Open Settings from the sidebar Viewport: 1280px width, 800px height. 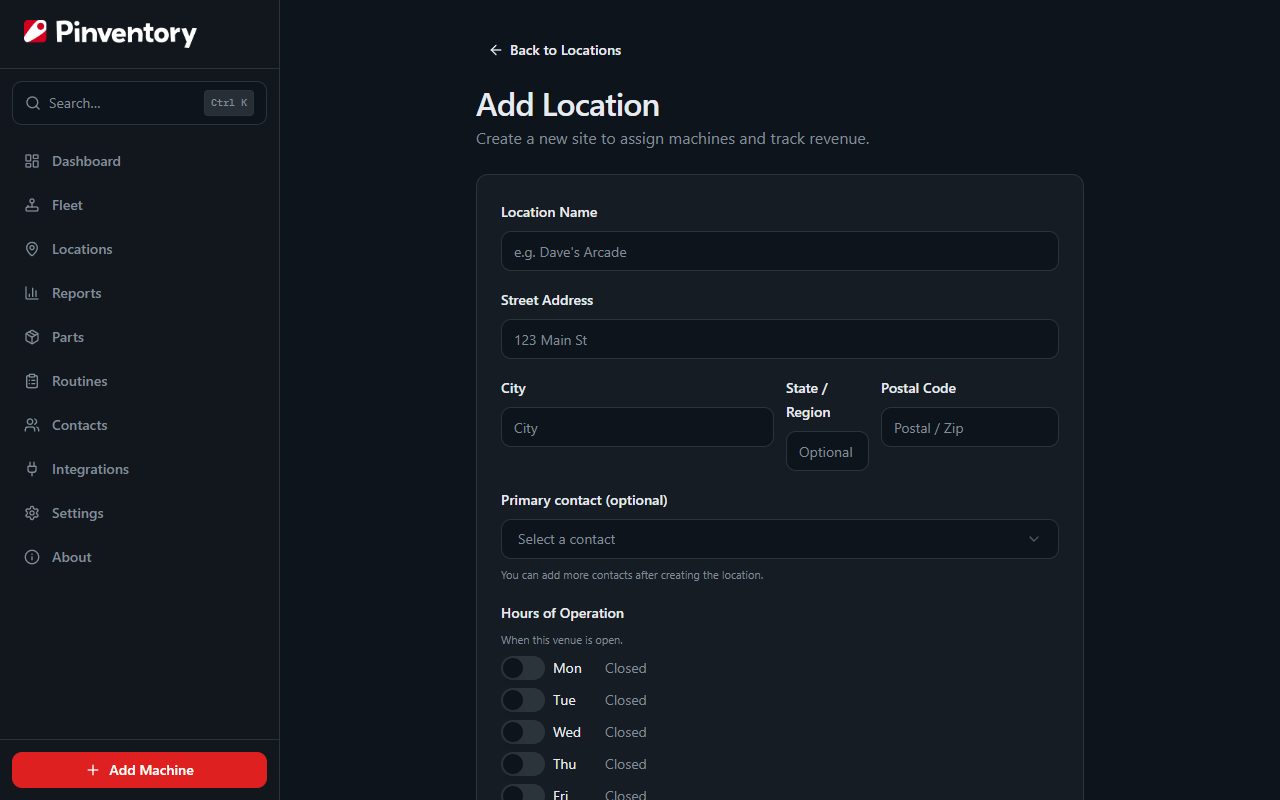pyautogui.click(x=139, y=513)
